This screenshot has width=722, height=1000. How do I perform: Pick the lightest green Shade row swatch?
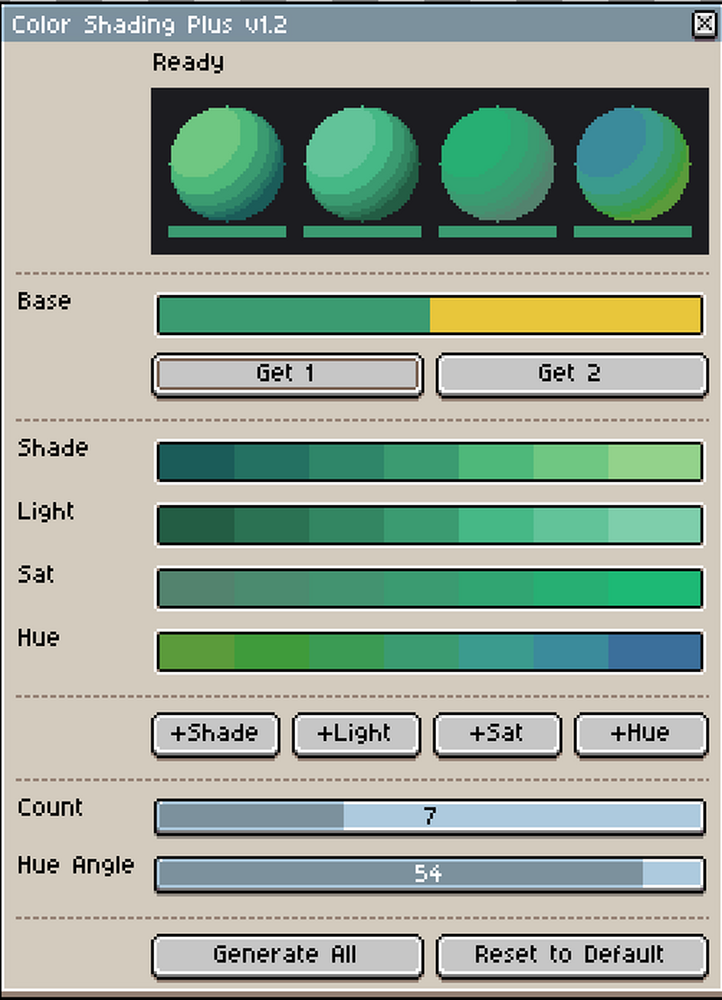click(x=654, y=462)
